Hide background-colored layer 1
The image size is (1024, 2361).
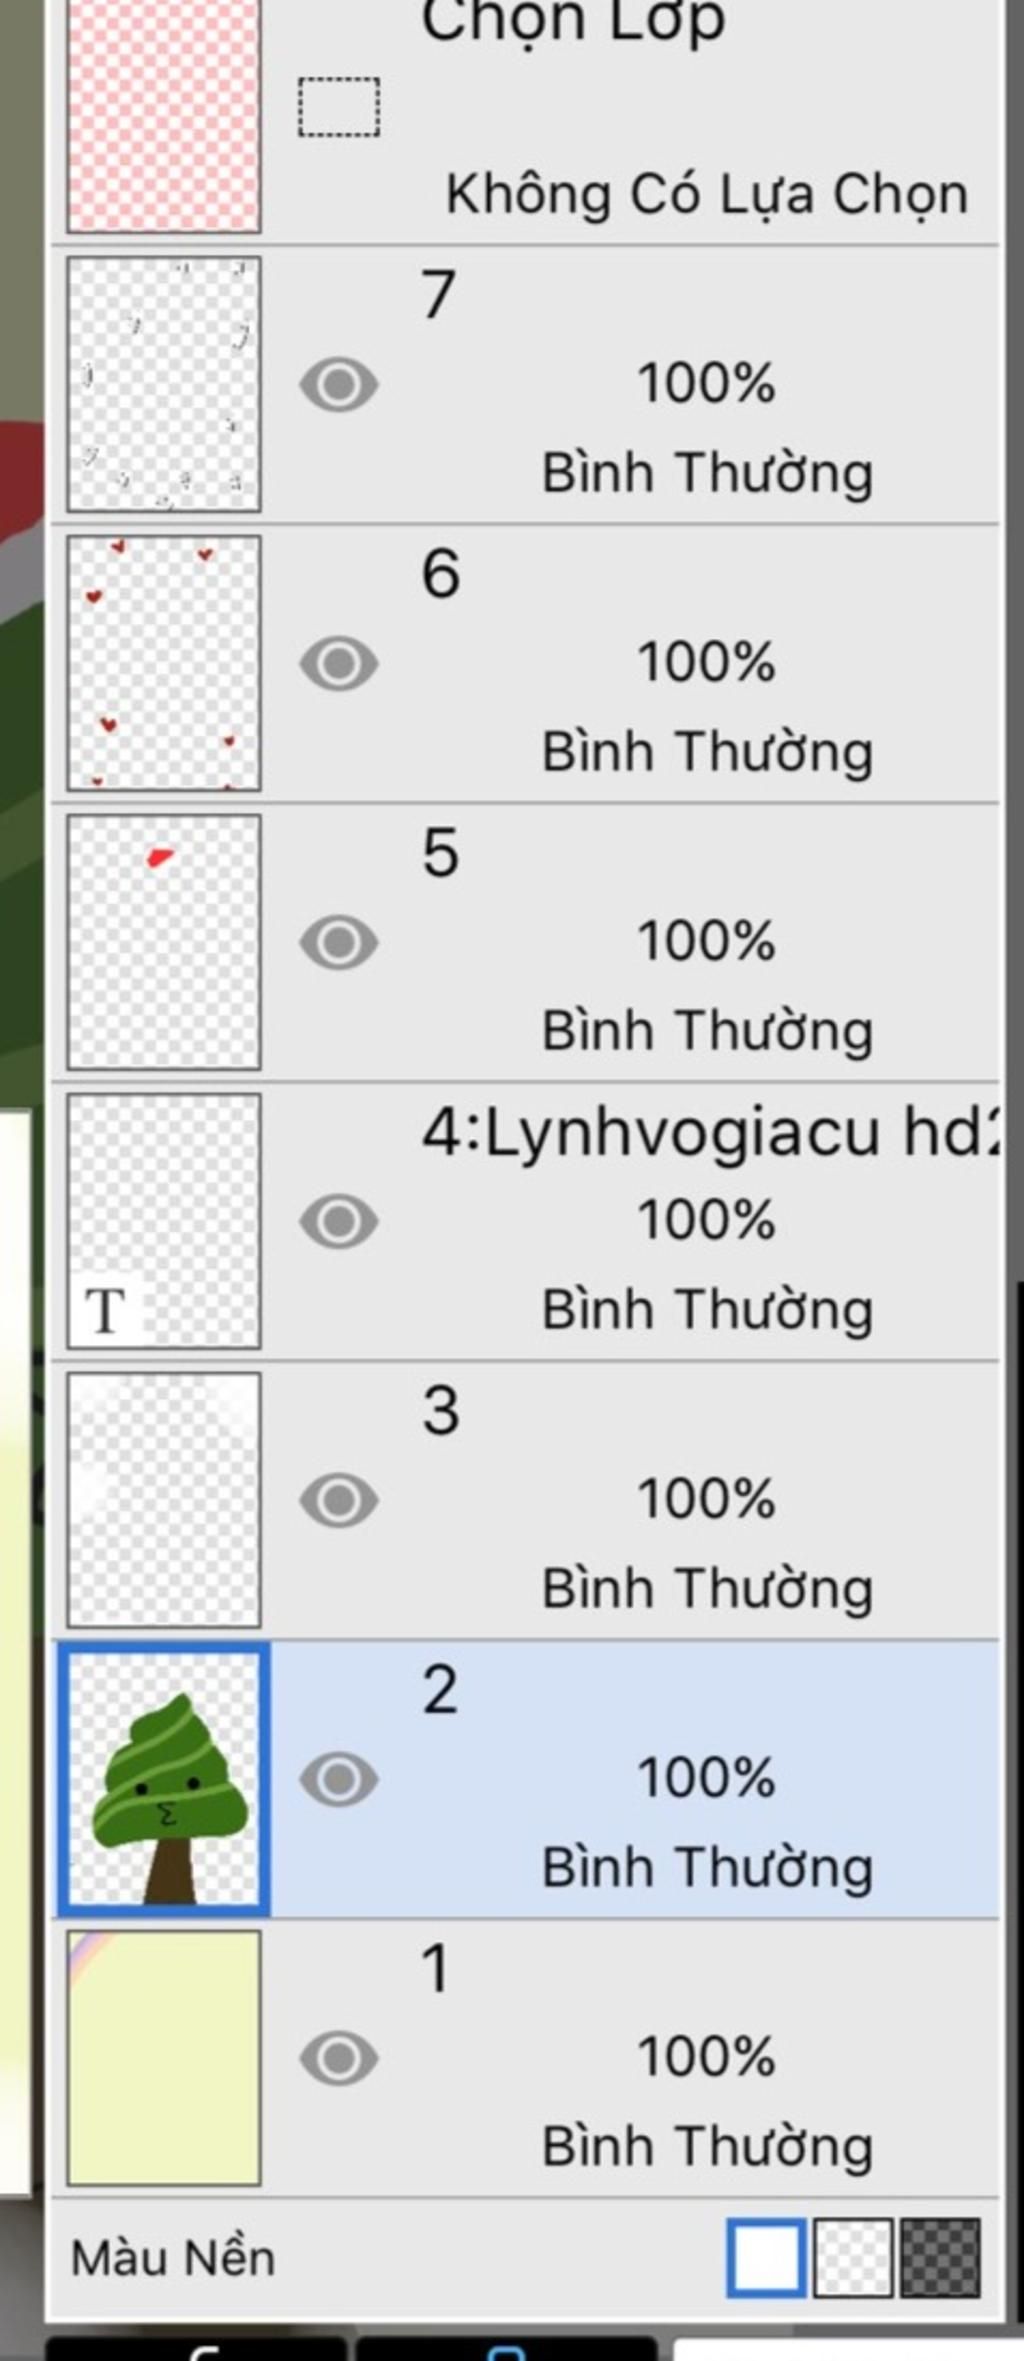click(x=339, y=2059)
